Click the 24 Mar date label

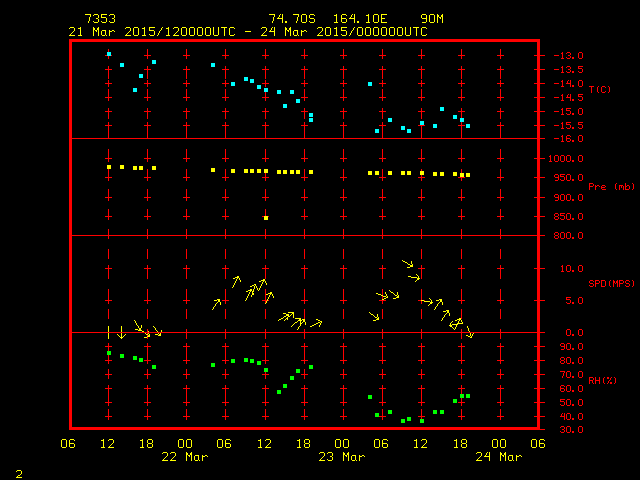pyautogui.click(x=498, y=456)
